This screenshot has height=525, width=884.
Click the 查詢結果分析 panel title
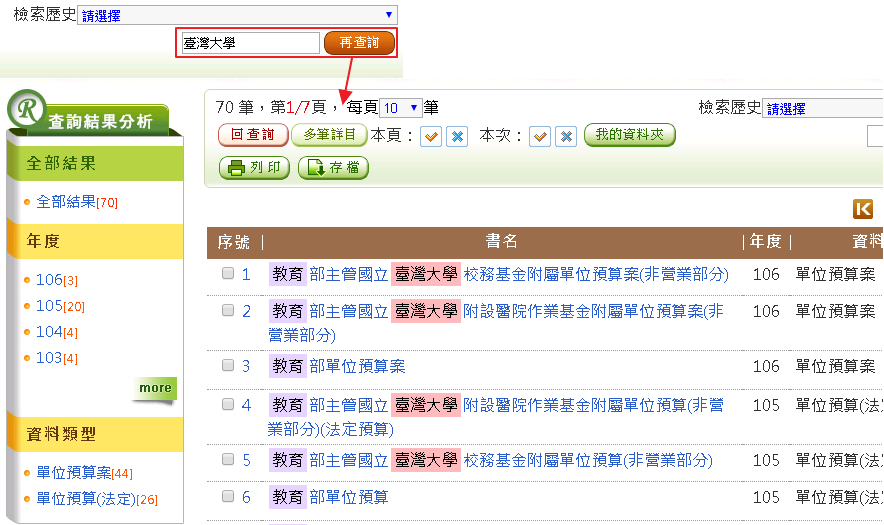pyautogui.click(x=100, y=121)
